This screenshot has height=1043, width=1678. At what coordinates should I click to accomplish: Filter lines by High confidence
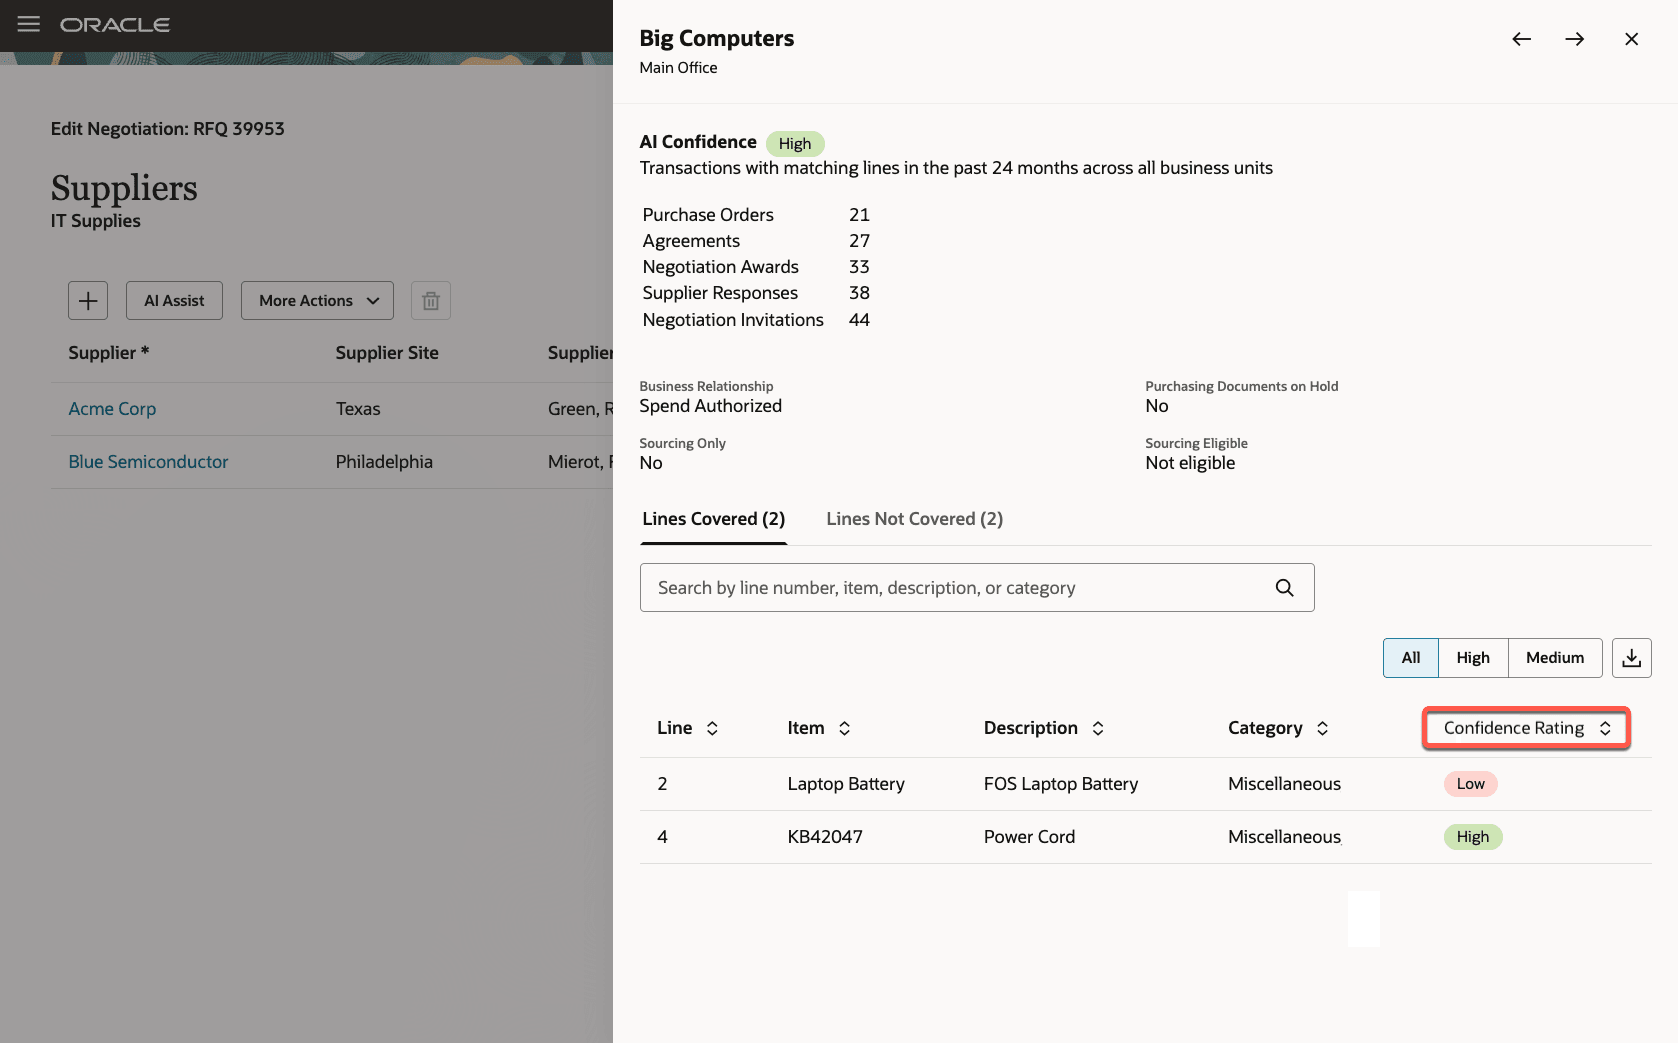click(x=1472, y=657)
